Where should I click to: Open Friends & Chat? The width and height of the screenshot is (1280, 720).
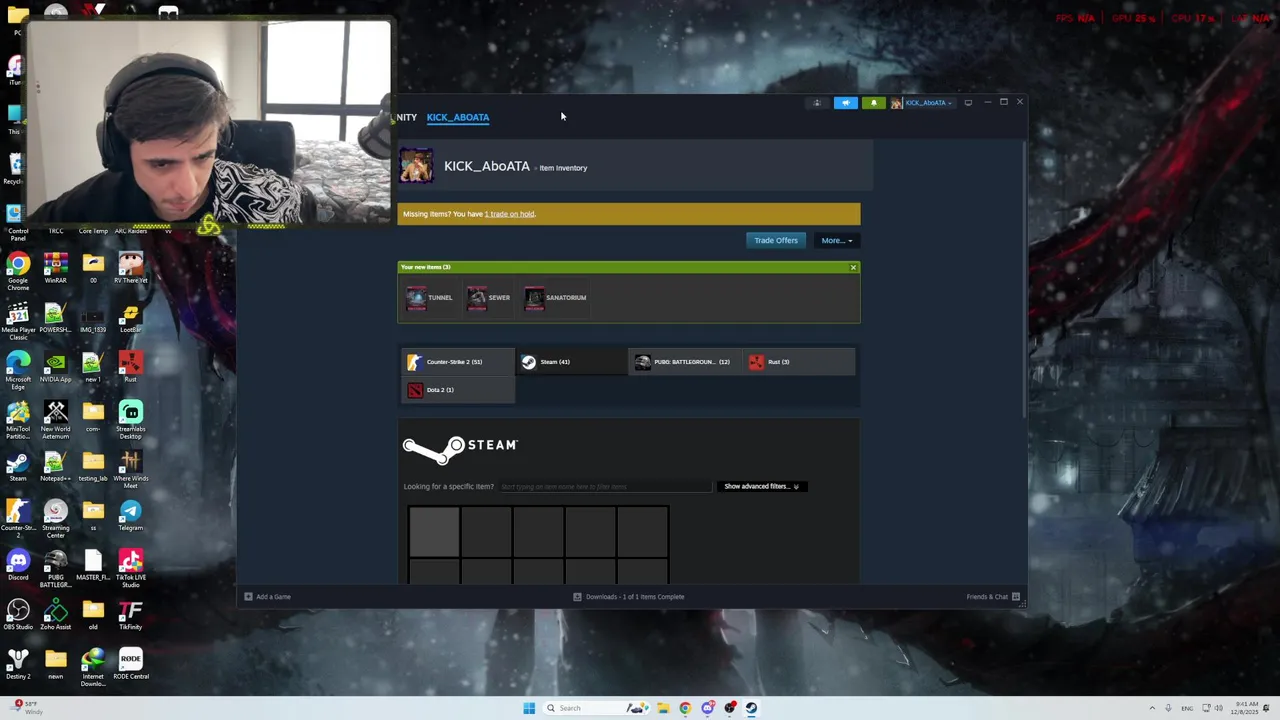pyautogui.click(x=993, y=597)
